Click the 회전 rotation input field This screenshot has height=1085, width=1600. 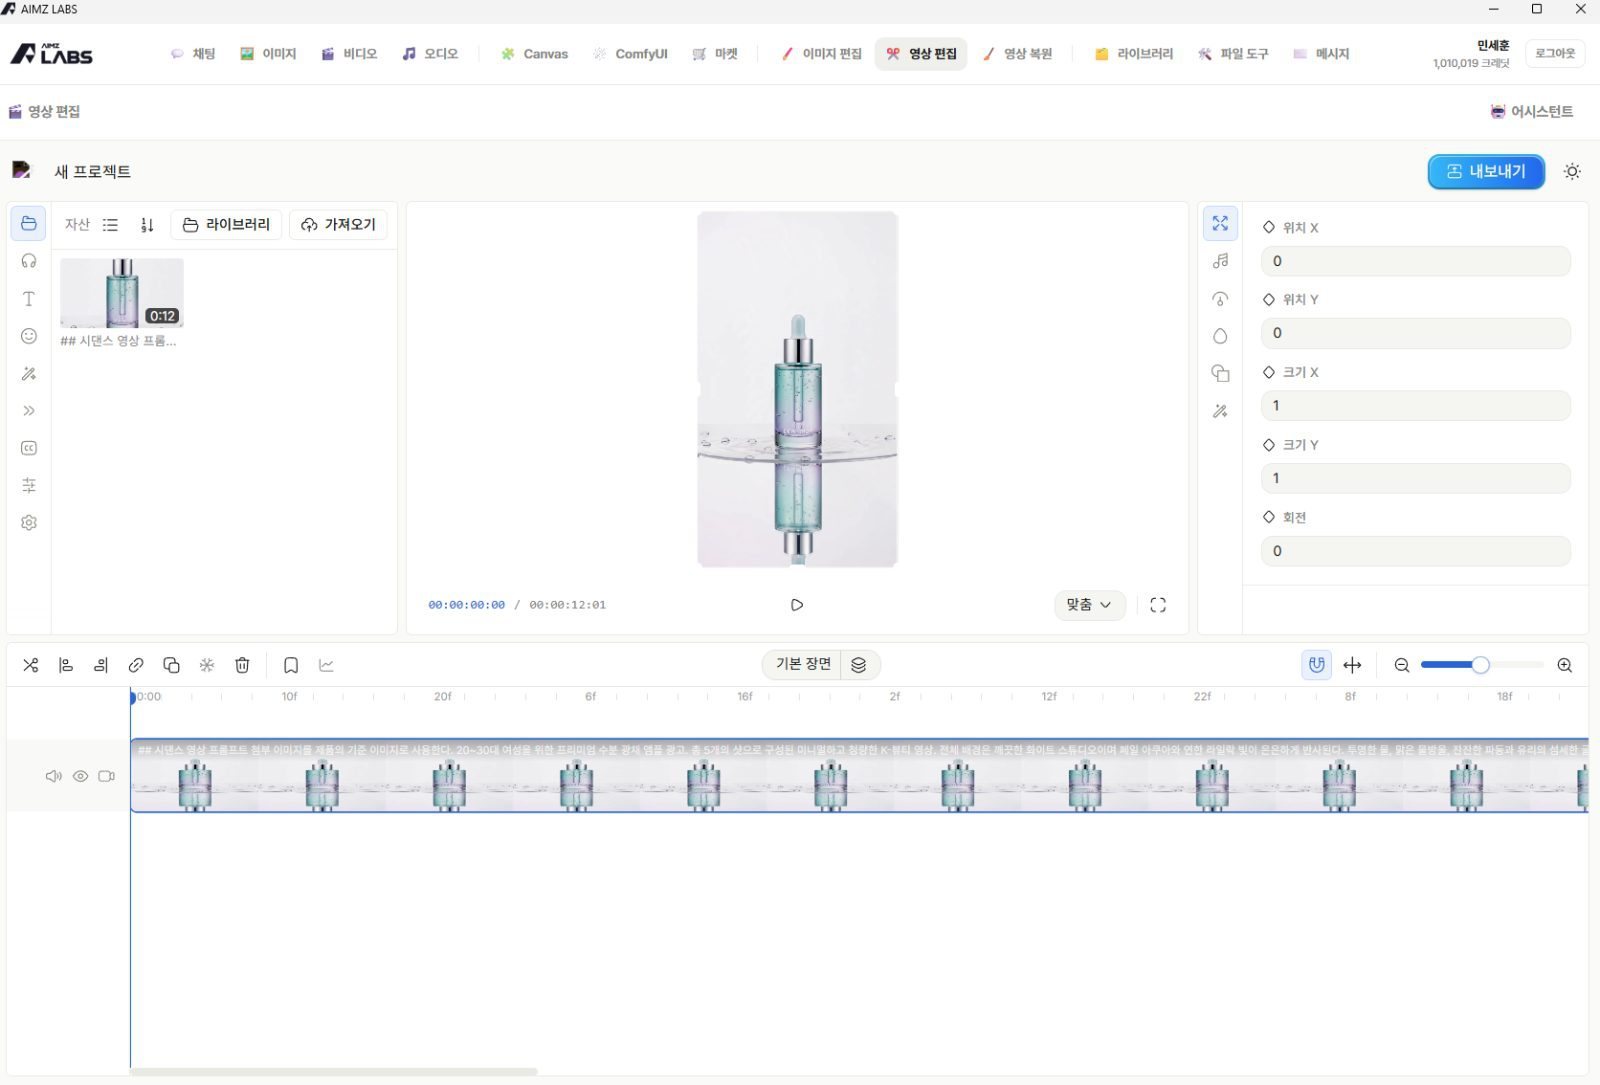(x=1415, y=551)
